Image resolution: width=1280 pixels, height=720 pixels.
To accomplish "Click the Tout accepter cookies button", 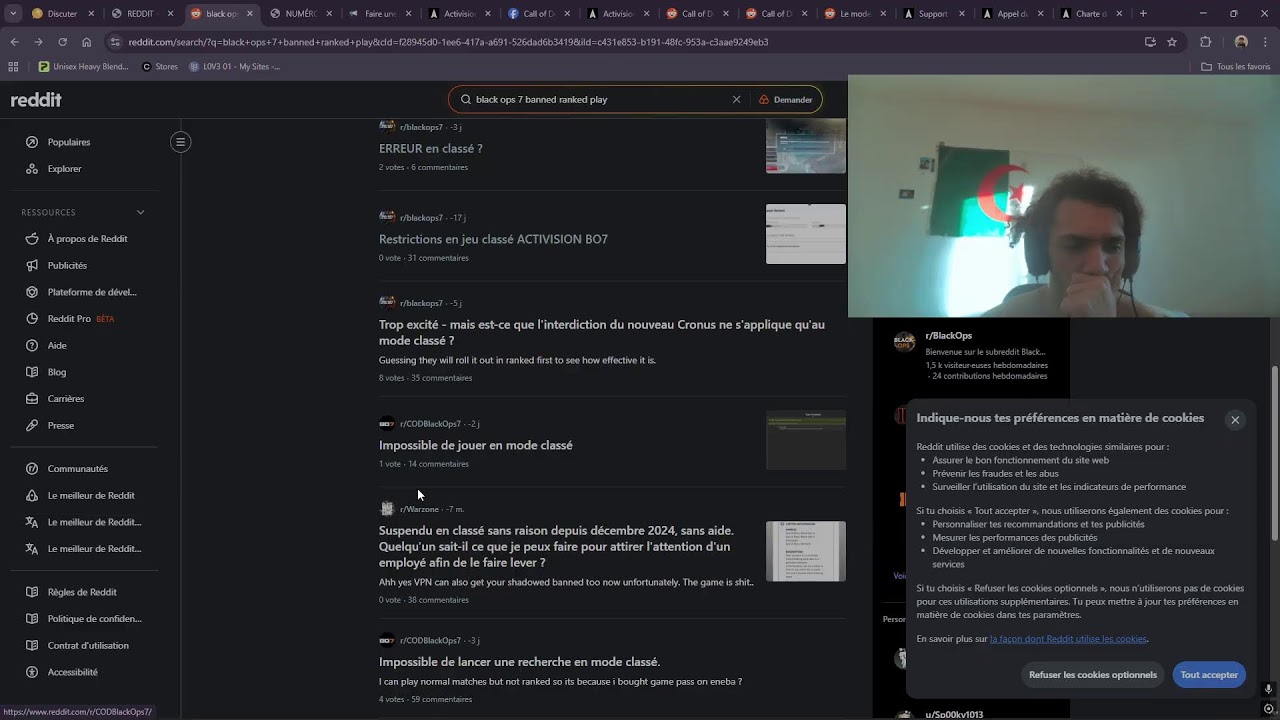I will (x=1209, y=675).
